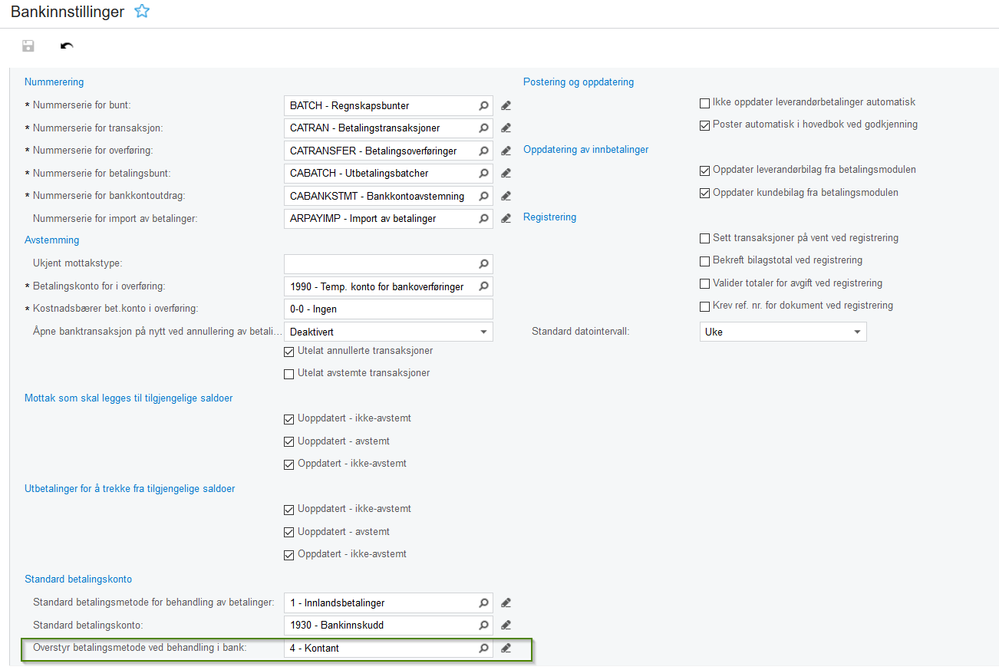Toggle Krev ref. nr. for dokument checkbox
Image resolution: width=999 pixels, height=671 pixels.
click(x=705, y=306)
